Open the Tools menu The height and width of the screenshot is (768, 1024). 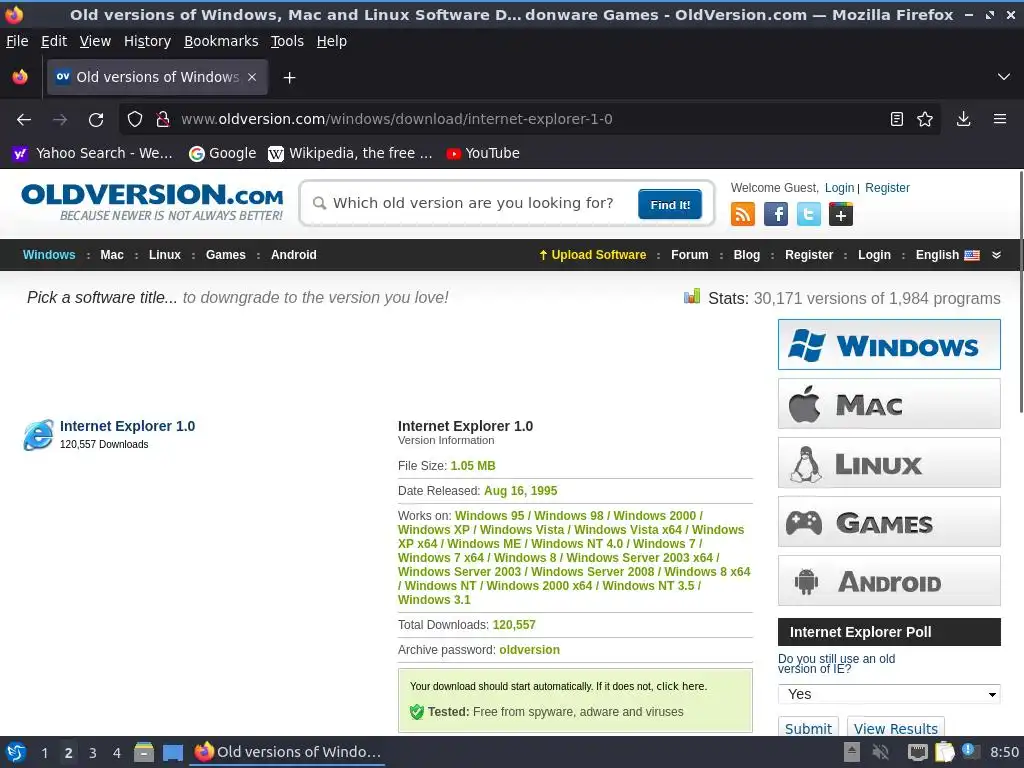(x=287, y=41)
